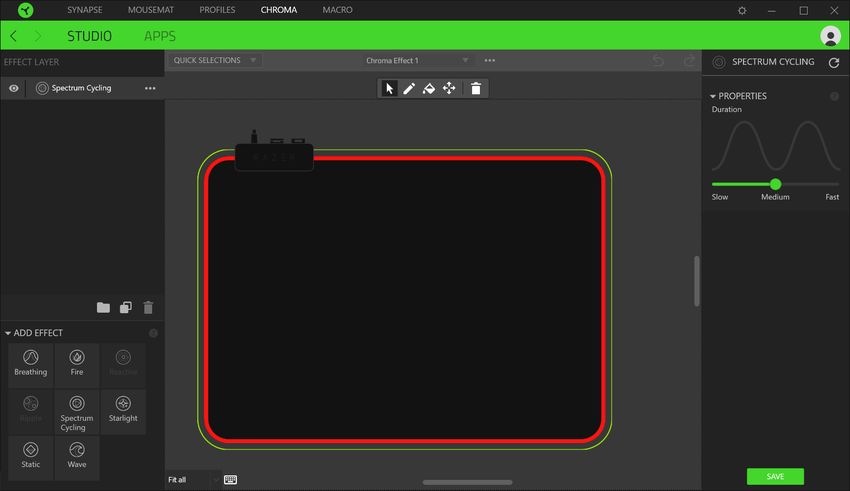Click the Duration slider handle
This screenshot has width=850, height=491.
(x=775, y=184)
